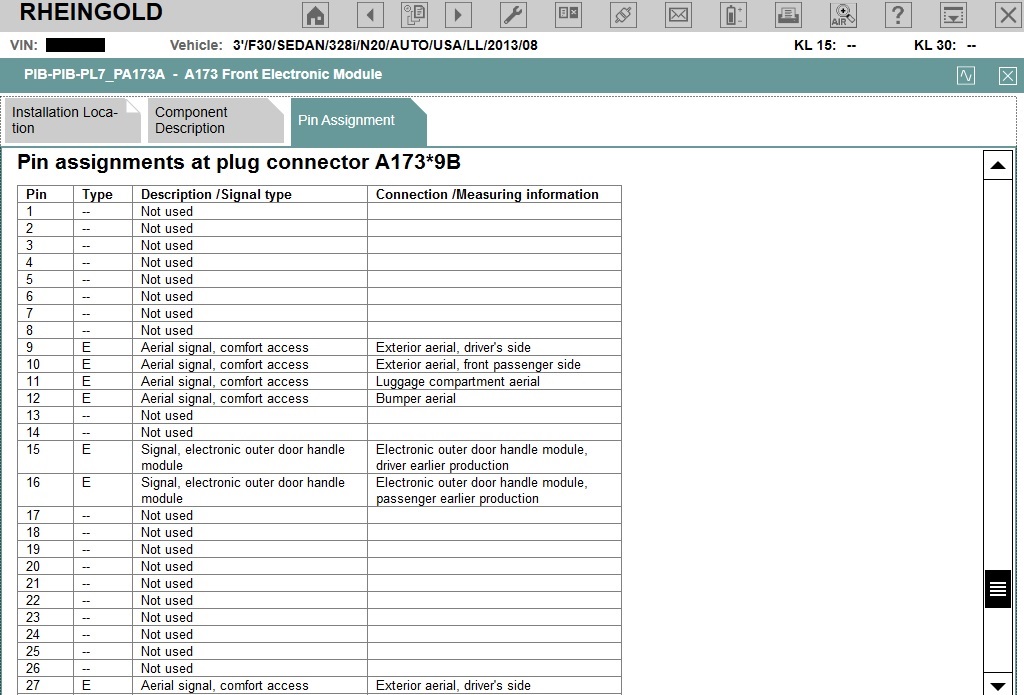Switch to Component Description tab
Viewport: 1024px width, 695px height.
coord(216,120)
